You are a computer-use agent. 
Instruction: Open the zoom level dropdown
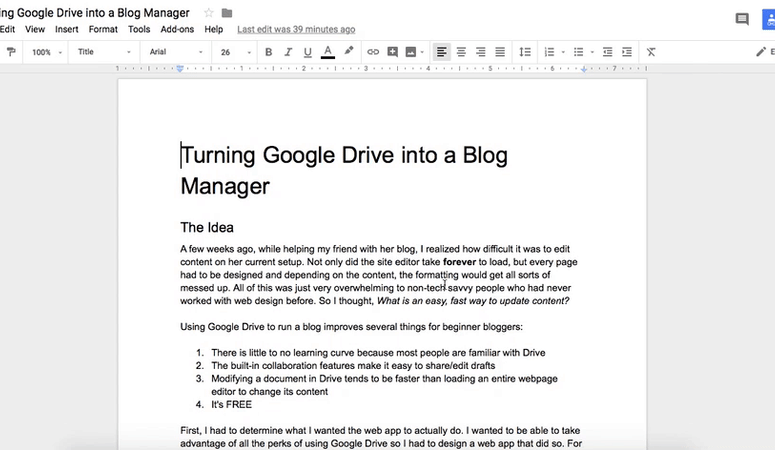46,52
